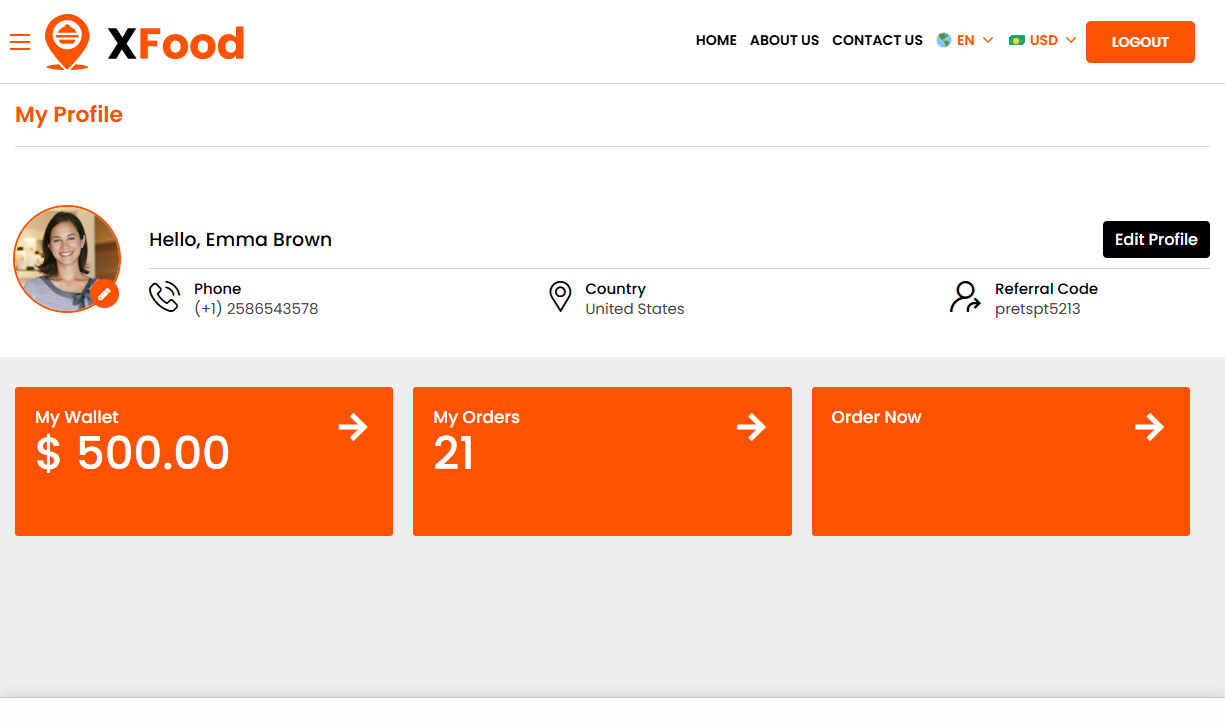
Task: Click the Order Now arrow icon
Action: (1149, 427)
